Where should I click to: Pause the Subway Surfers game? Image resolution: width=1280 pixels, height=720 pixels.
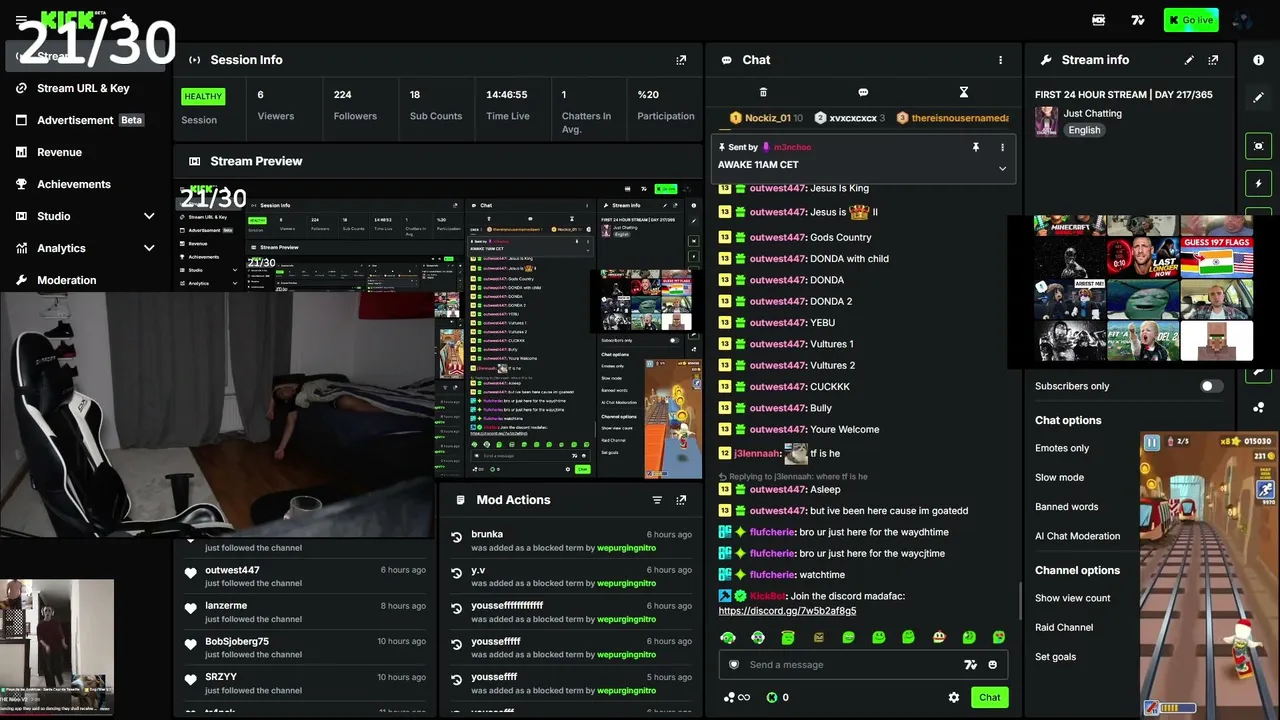(x=1151, y=442)
